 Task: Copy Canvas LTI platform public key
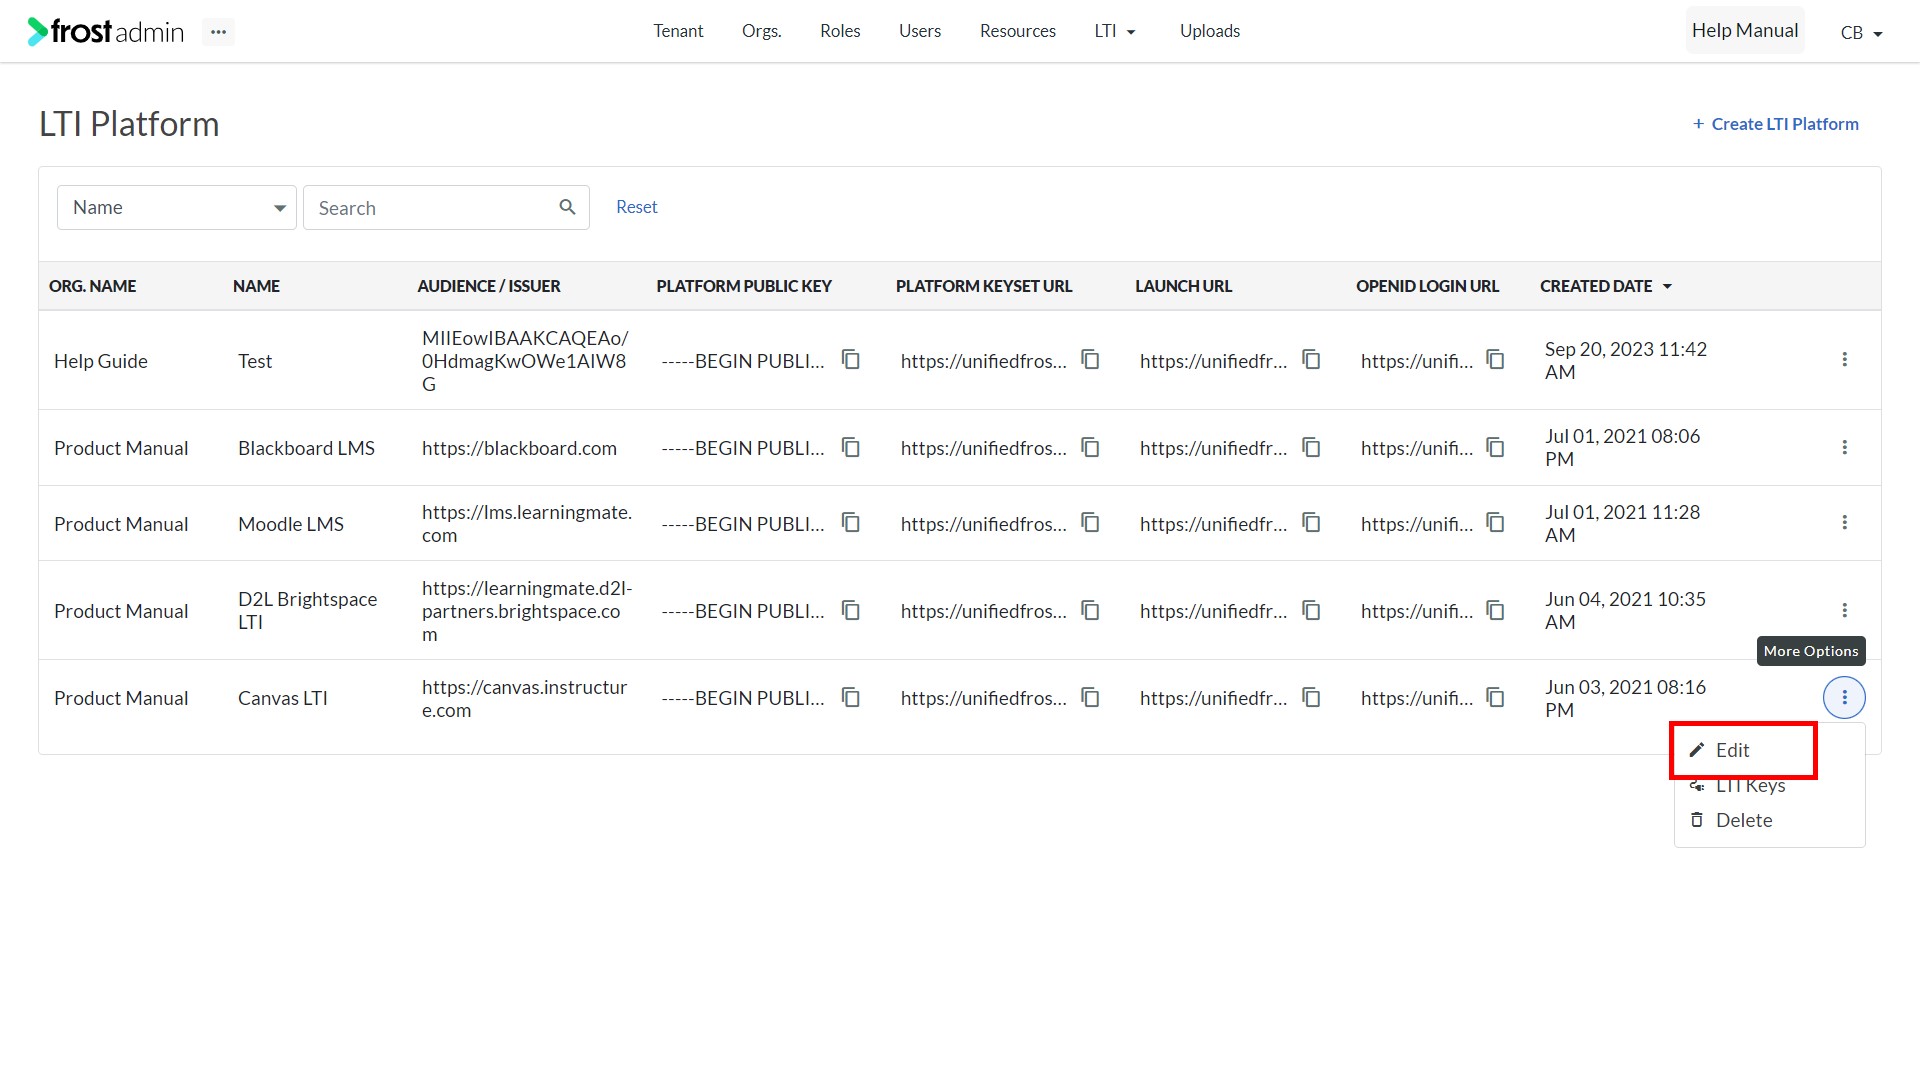click(x=851, y=697)
